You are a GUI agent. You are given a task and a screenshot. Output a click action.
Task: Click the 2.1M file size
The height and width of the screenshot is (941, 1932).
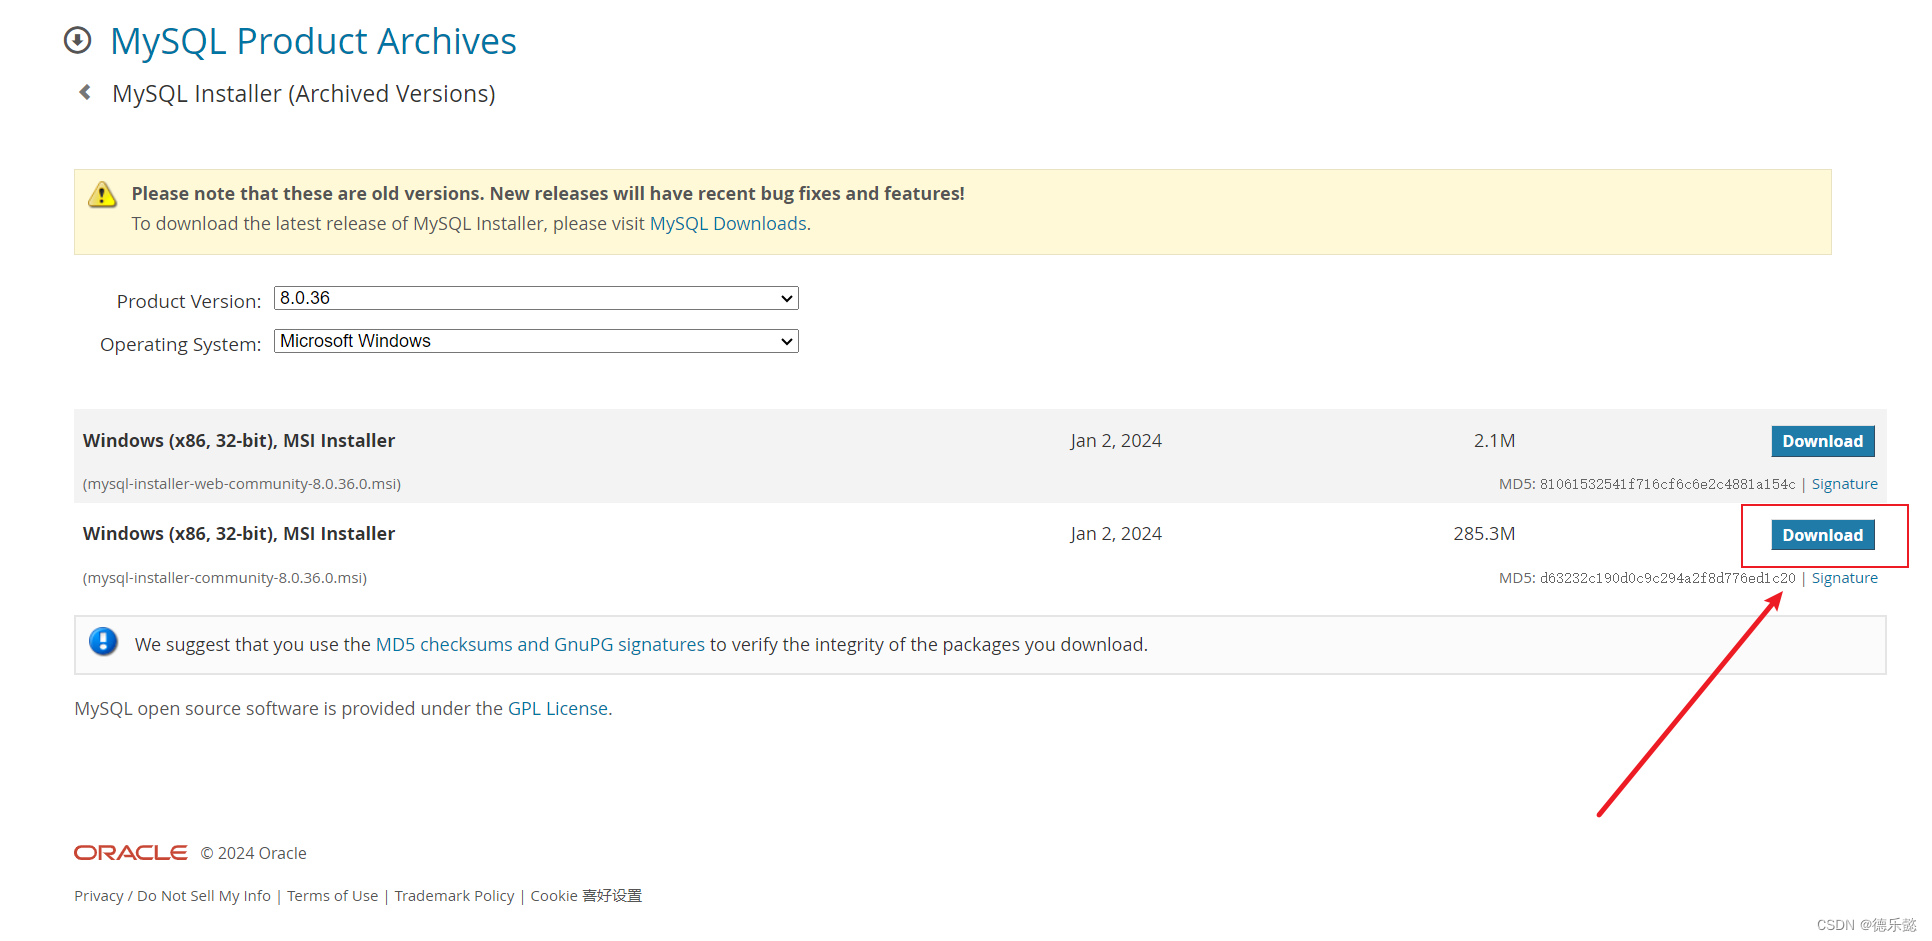1494,441
